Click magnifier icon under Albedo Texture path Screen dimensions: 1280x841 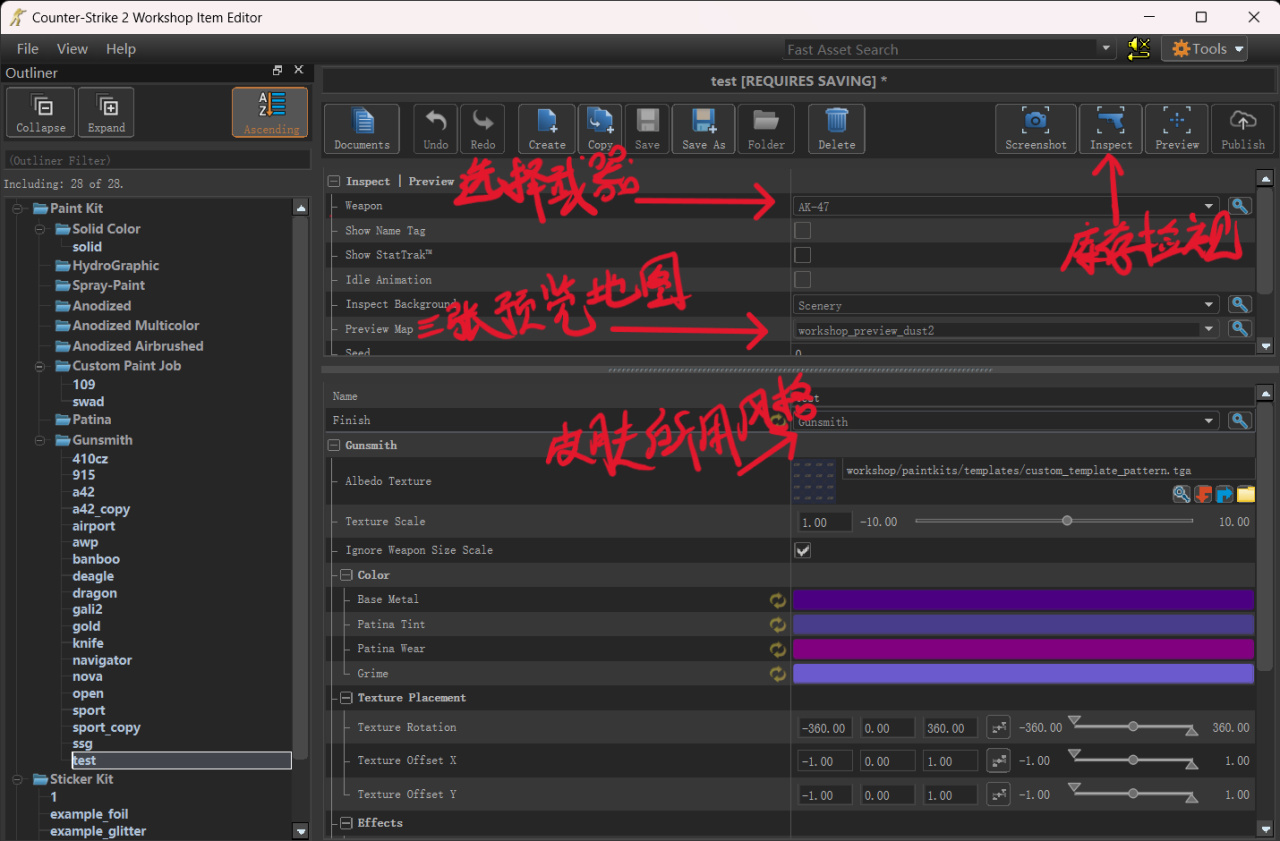(1182, 494)
